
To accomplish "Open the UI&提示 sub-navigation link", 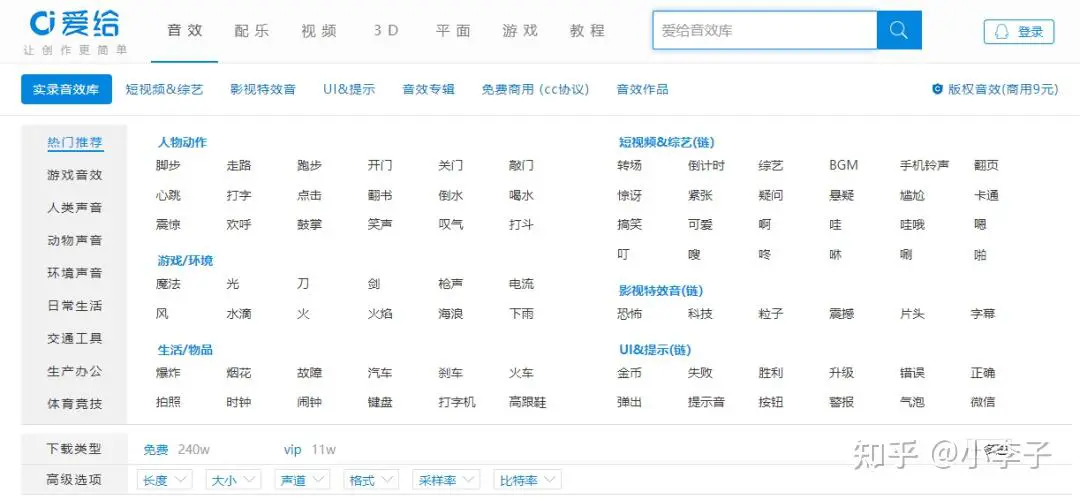I will tap(349, 90).
